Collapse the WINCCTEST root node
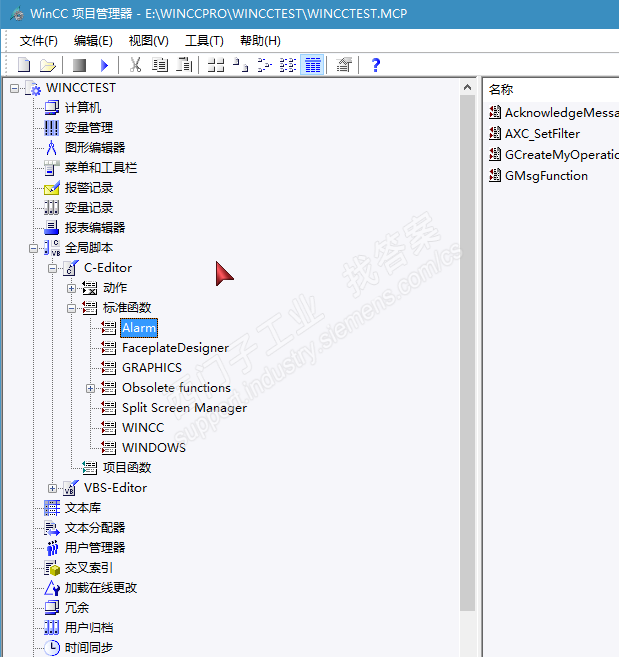 (14, 88)
